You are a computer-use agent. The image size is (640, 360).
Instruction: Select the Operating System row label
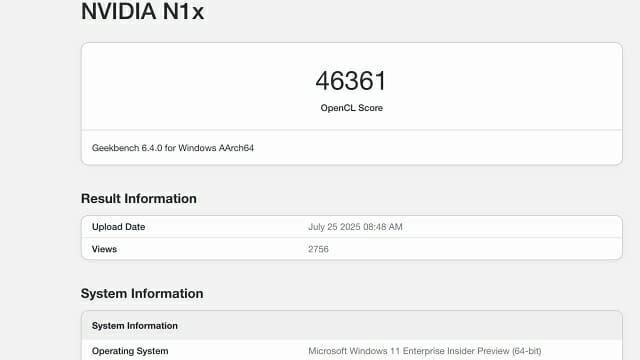click(x=130, y=351)
